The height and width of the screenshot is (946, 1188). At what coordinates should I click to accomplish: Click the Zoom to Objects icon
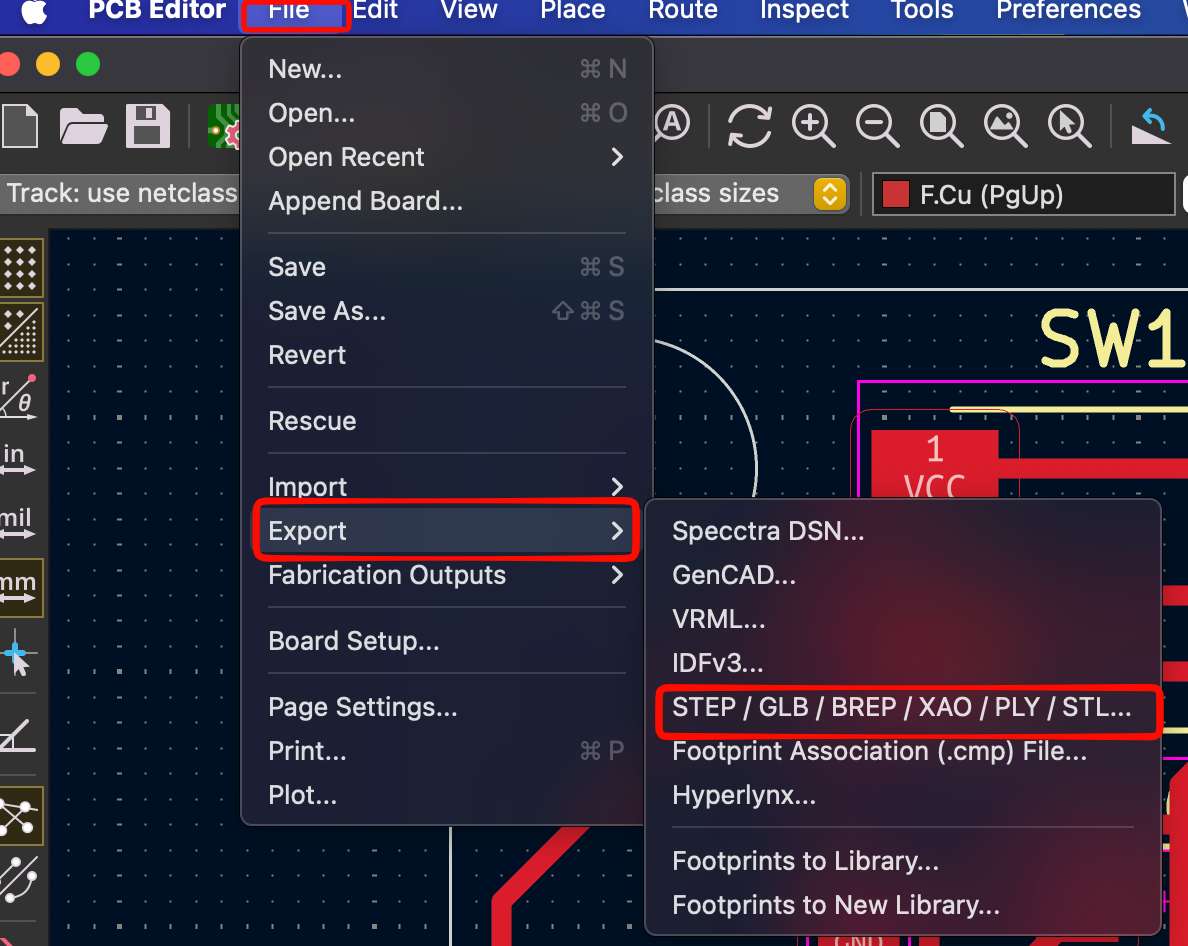tap(1005, 126)
